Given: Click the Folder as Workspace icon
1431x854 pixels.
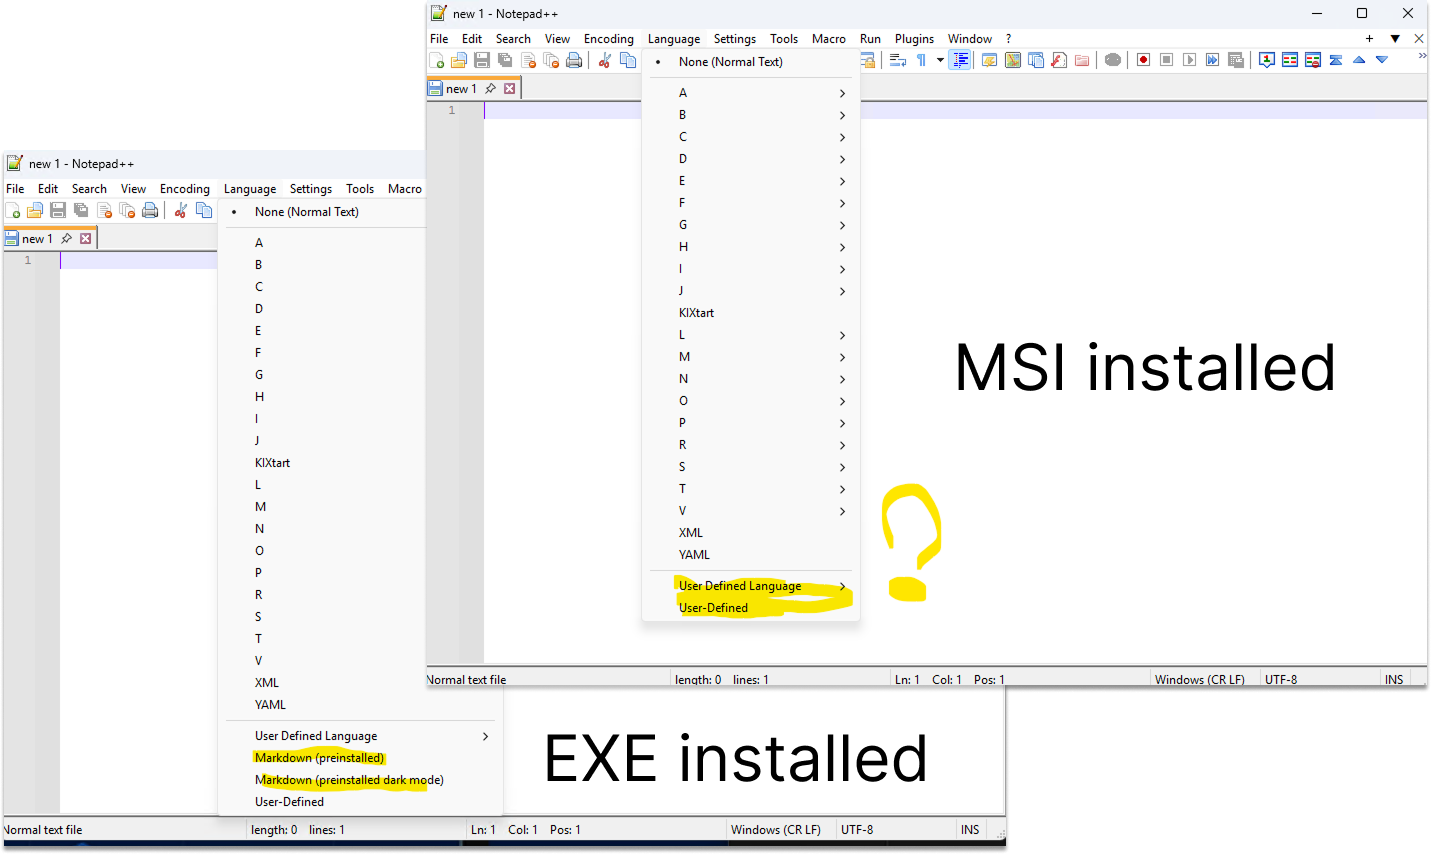Looking at the screenshot, I should [x=1082, y=60].
